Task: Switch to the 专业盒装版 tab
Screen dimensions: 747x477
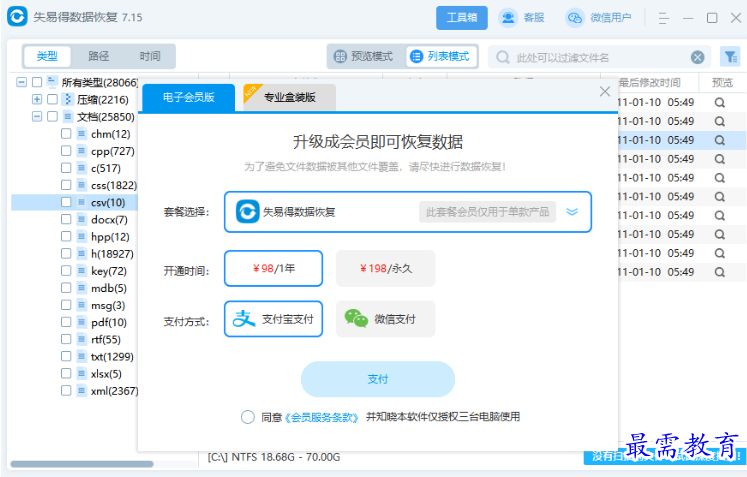Action: click(x=290, y=98)
